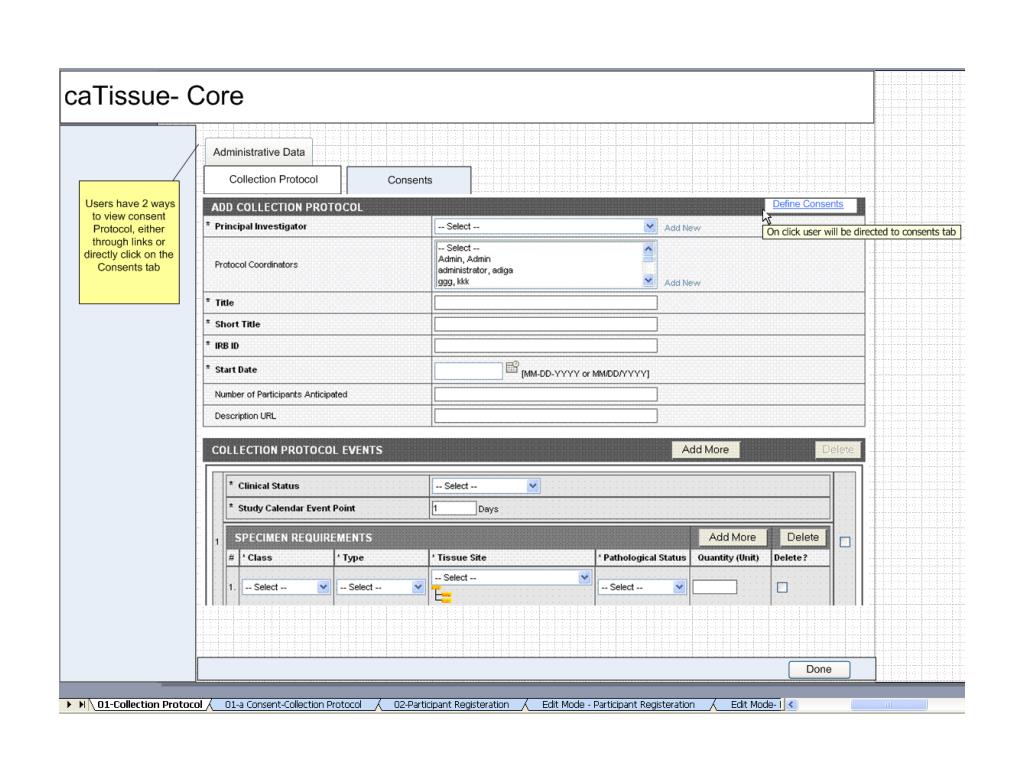
Task: Click the sheet tab scroll-left arrow
Action: click(x=792, y=705)
